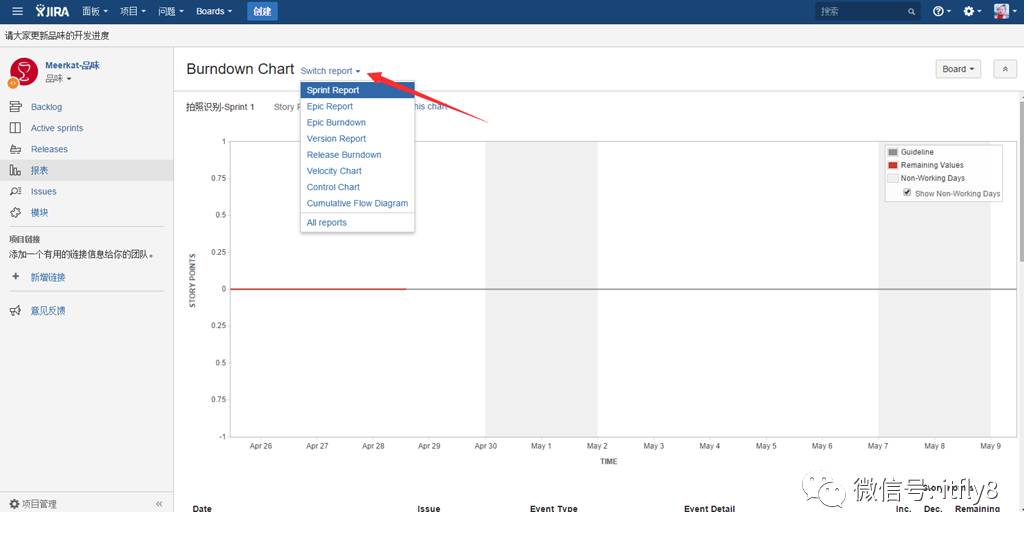
Task: Click the Guideline legend gray swatch
Action: (x=892, y=152)
